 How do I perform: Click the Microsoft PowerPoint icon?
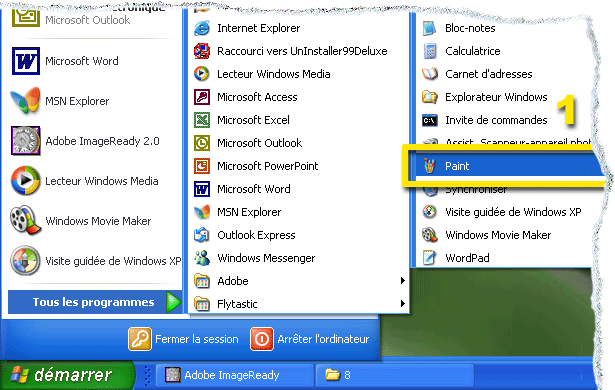202,166
